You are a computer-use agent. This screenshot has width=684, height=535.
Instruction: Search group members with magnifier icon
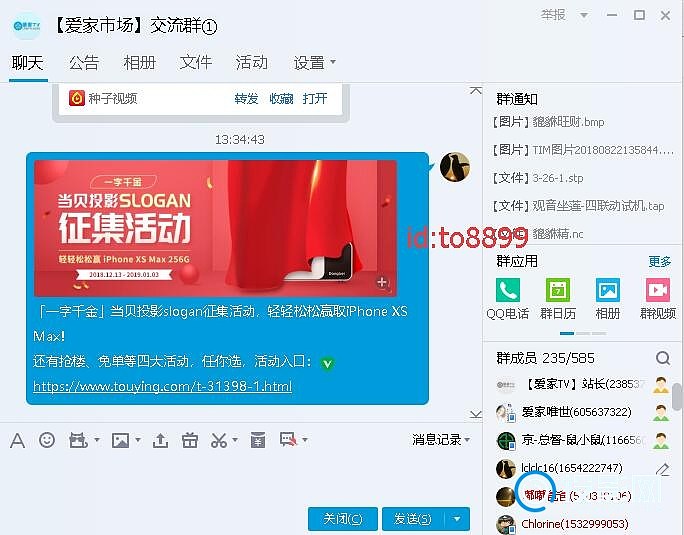[x=663, y=358]
